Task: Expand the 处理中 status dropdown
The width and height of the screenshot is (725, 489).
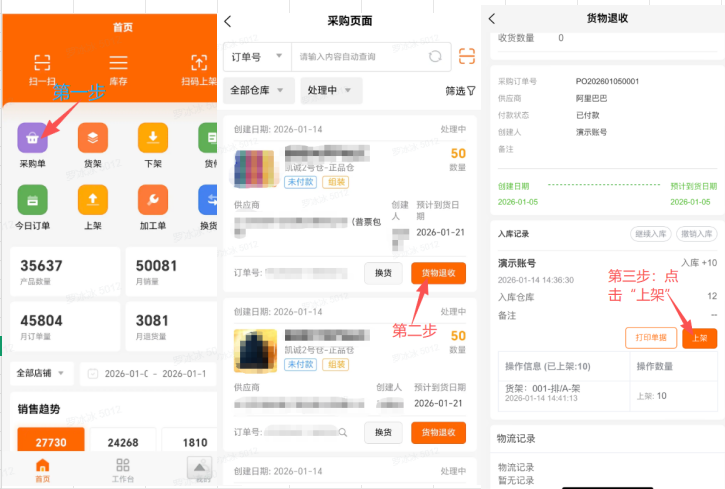Action: (335, 91)
